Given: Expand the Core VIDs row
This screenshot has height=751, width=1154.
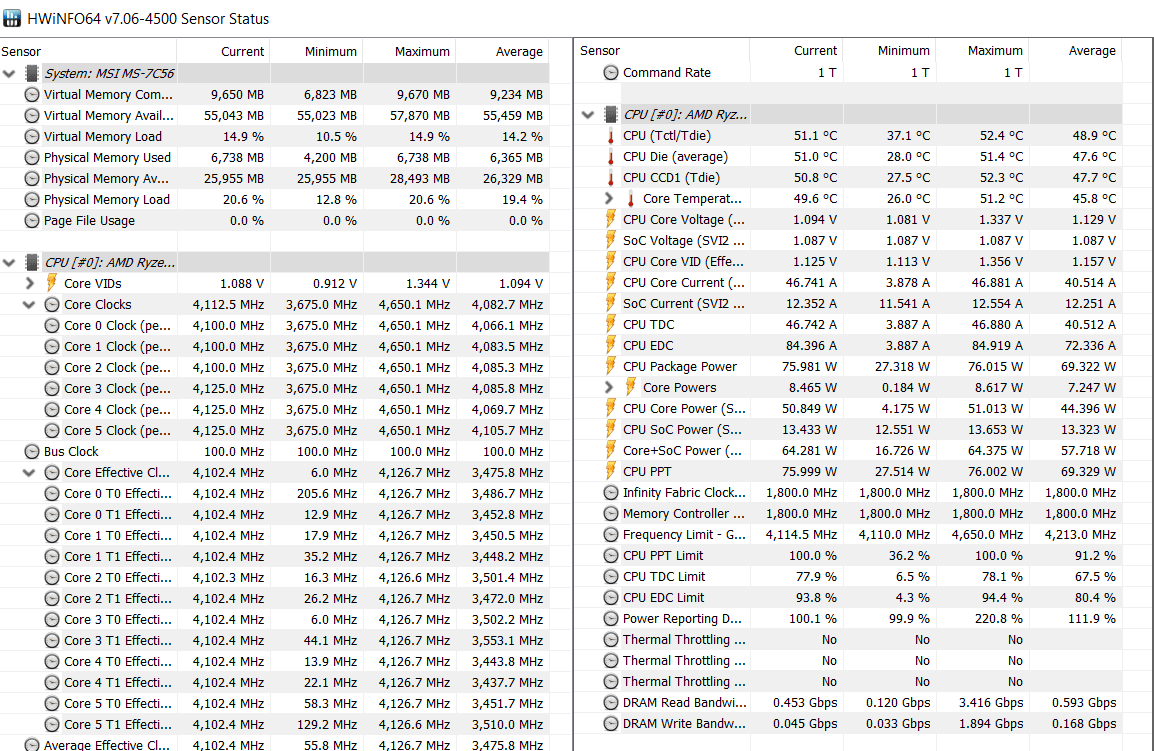Looking at the screenshot, I should coord(30,284).
